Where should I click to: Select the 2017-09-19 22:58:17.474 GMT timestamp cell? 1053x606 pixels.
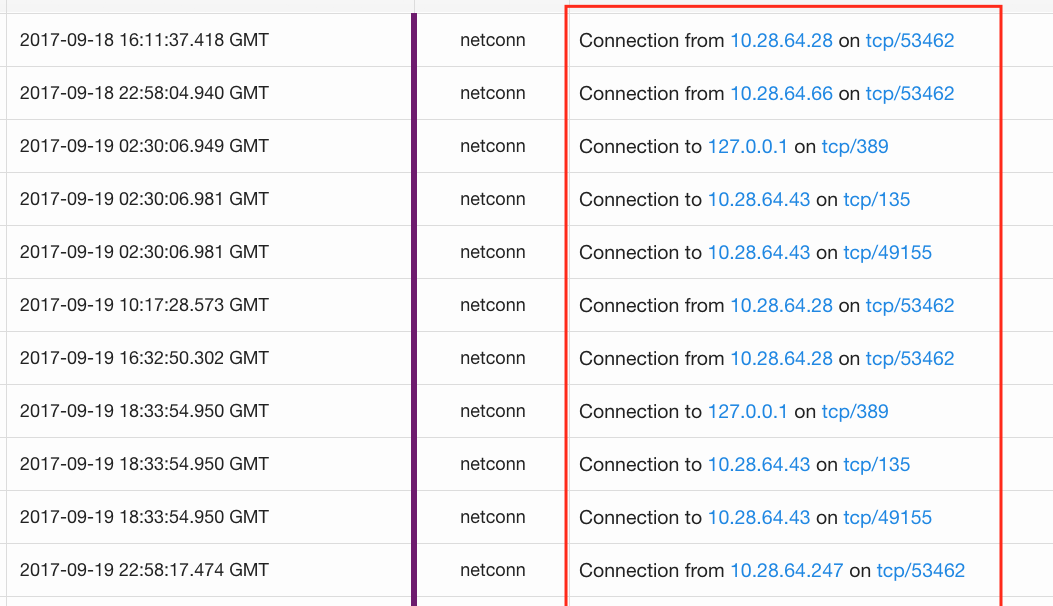(144, 571)
